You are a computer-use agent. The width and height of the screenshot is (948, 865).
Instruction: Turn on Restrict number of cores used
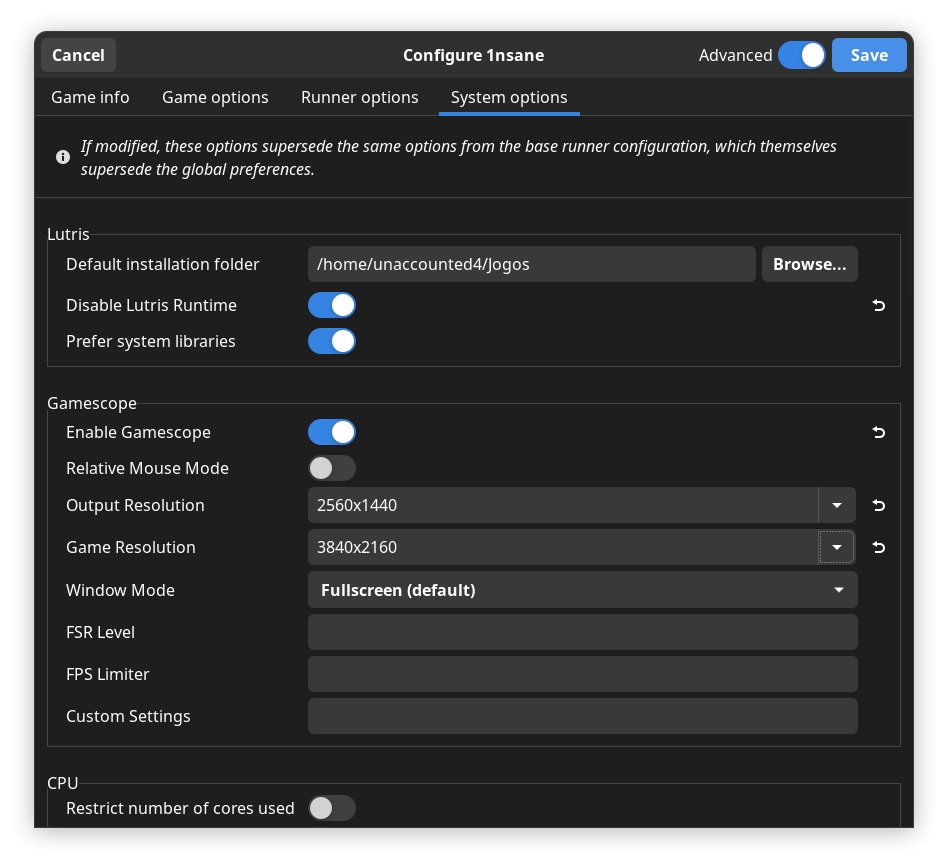tap(332, 808)
